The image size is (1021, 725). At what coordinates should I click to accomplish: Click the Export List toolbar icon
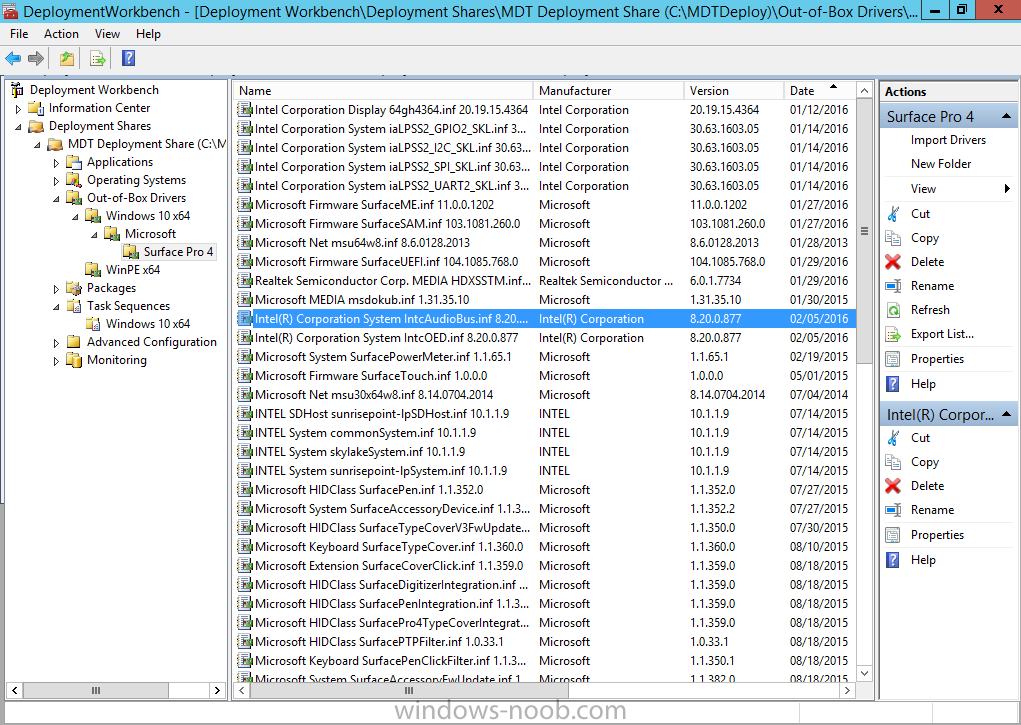pyautogui.click(x=98, y=59)
